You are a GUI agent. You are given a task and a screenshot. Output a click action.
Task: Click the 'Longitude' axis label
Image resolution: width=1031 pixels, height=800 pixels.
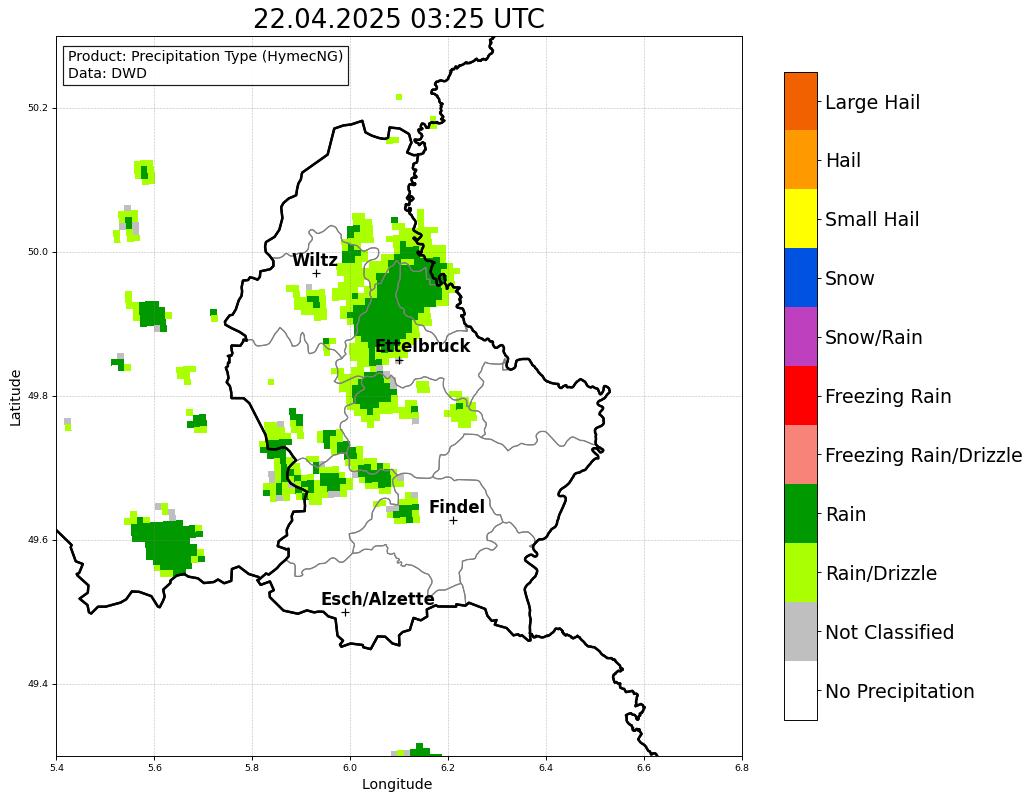tap(397, 784)
